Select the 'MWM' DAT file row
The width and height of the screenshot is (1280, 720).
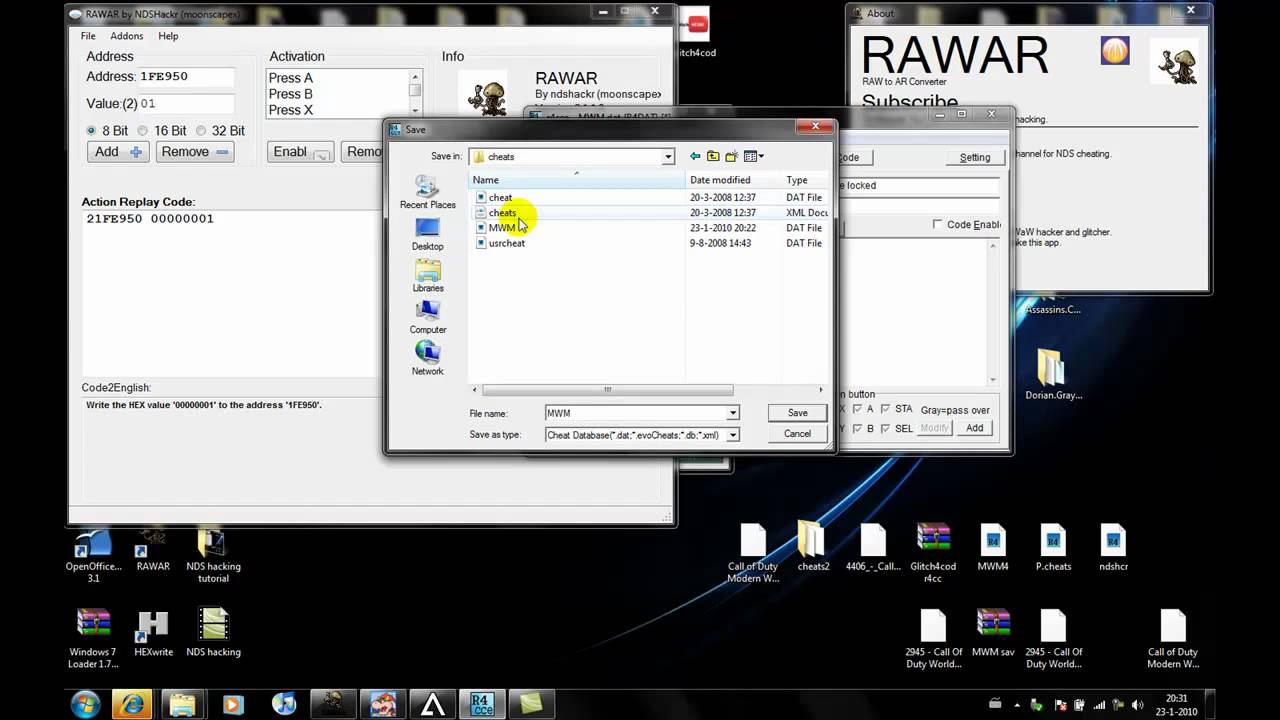point(650,228)
